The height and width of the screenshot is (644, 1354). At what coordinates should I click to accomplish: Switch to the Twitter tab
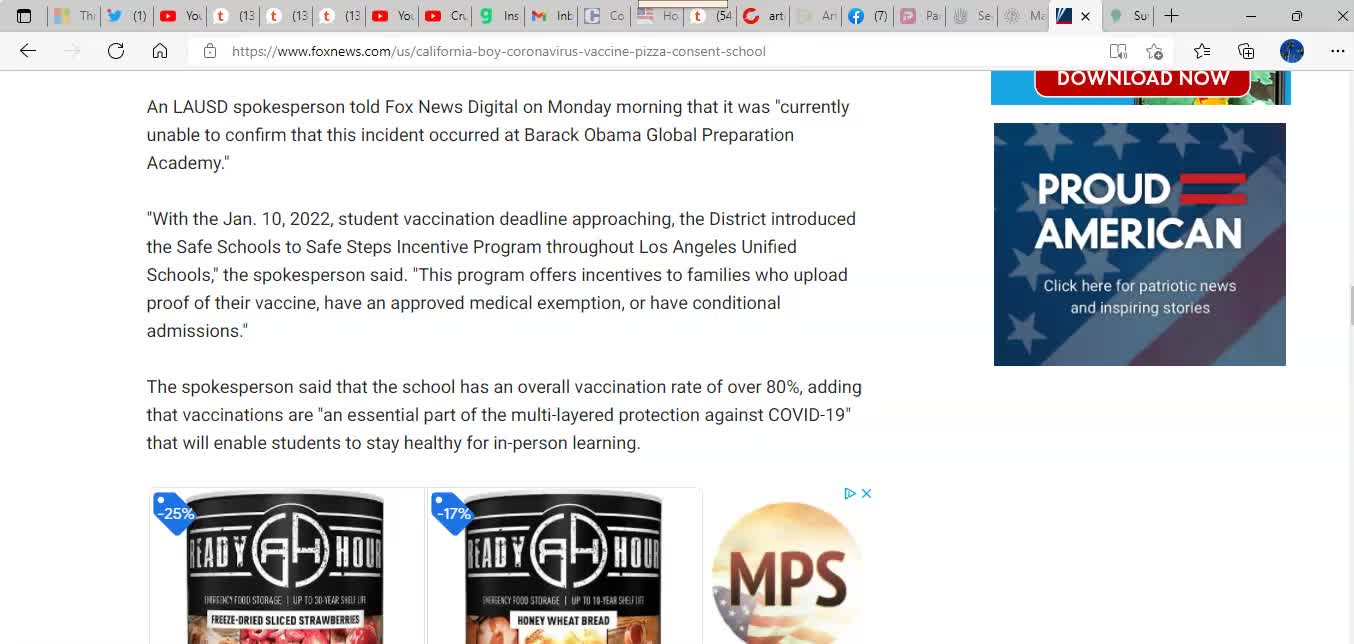pos(126,16)
